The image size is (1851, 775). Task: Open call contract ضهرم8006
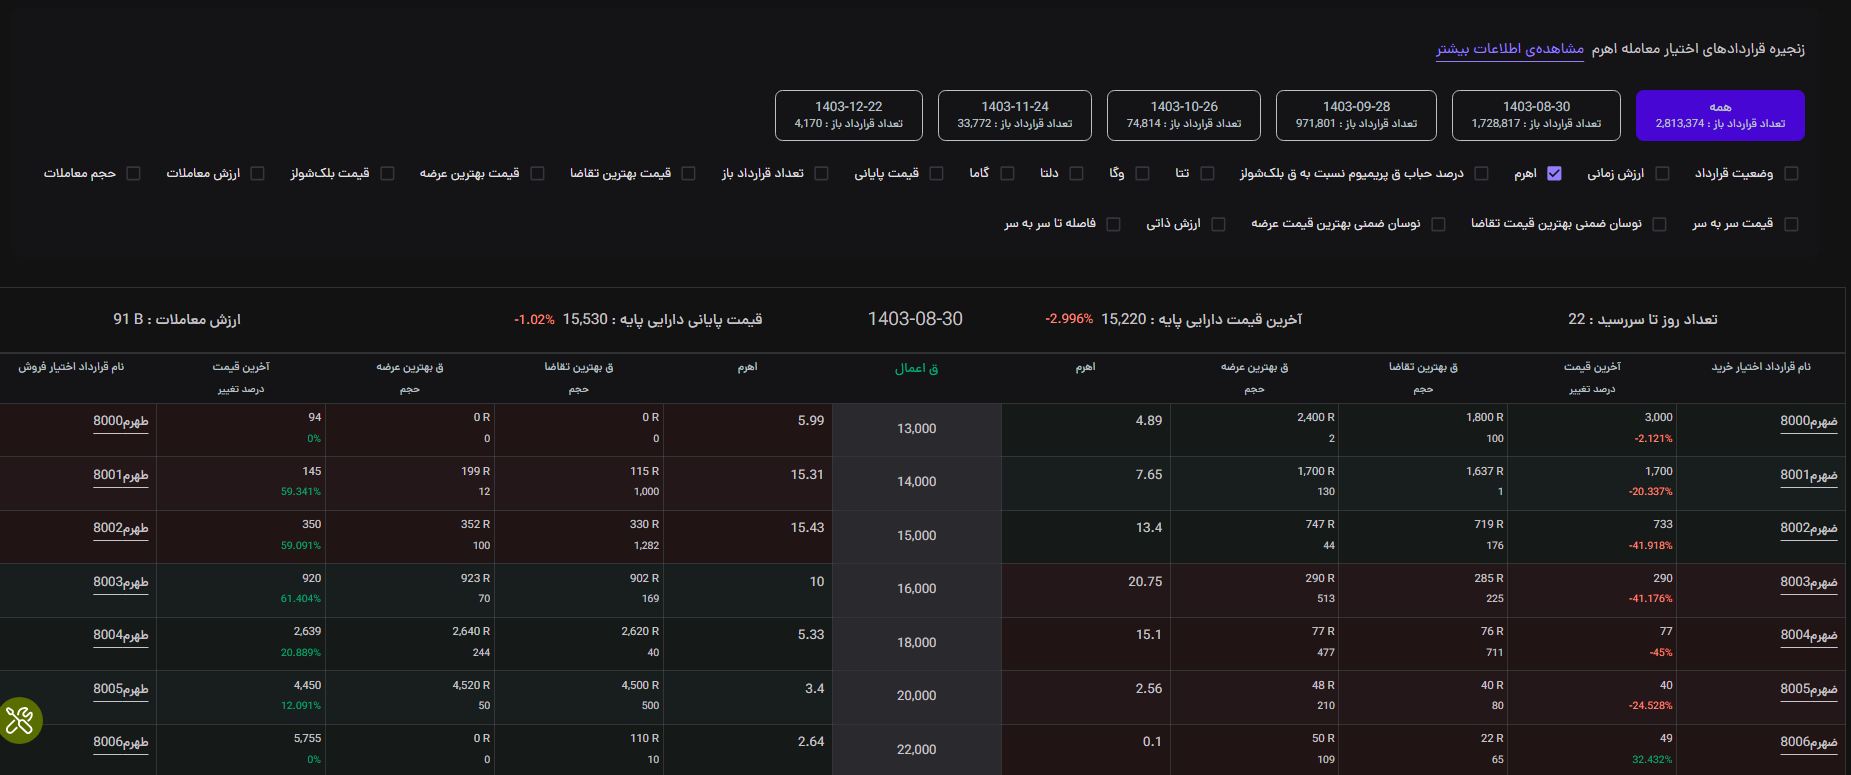point(1808,742)
